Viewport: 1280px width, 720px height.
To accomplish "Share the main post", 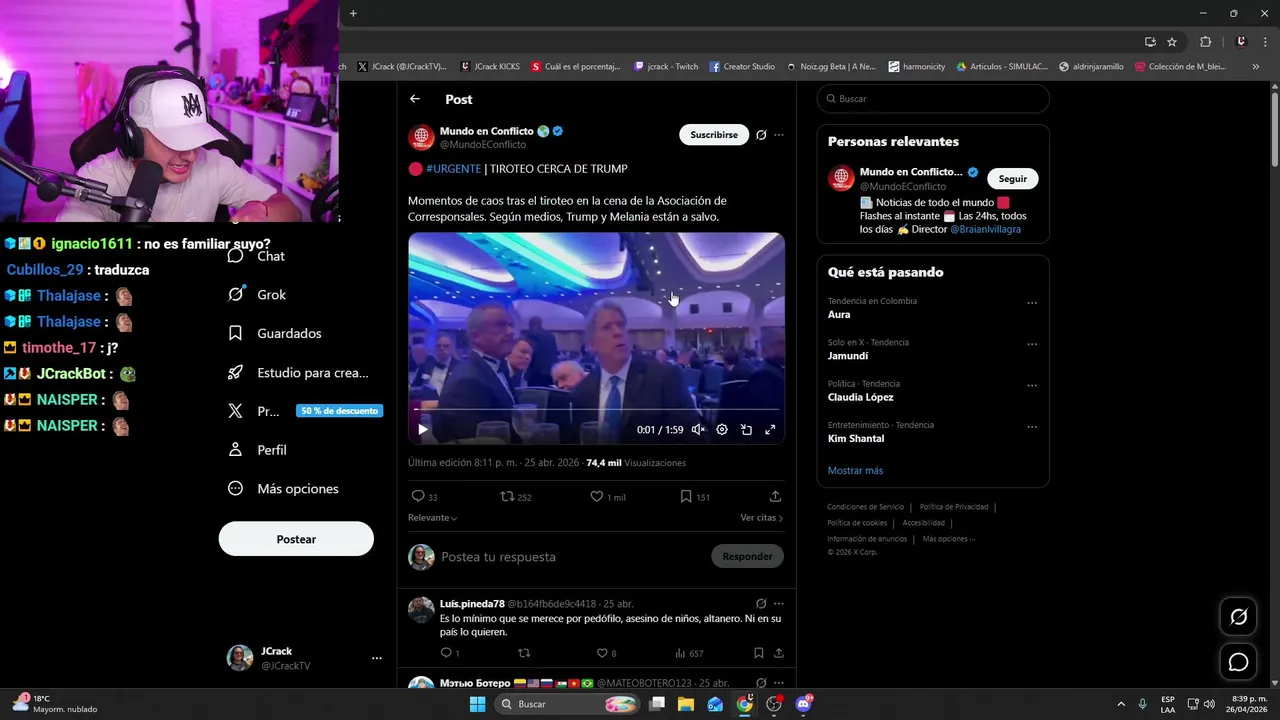I will pos(775,496).
